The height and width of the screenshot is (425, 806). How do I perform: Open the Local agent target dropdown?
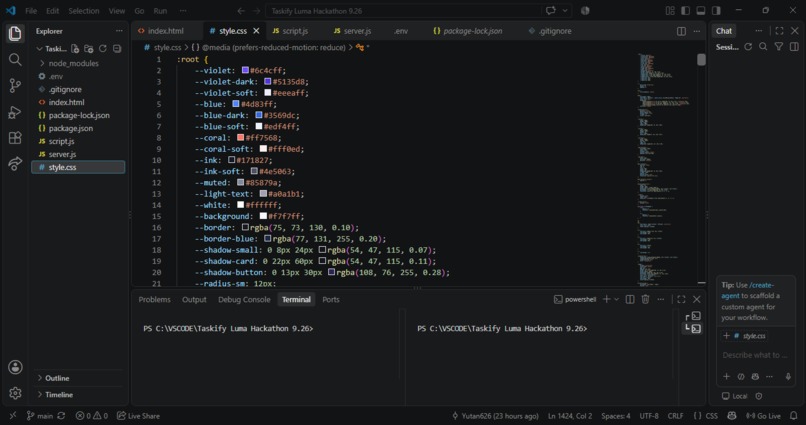click(x=735, y=396)
